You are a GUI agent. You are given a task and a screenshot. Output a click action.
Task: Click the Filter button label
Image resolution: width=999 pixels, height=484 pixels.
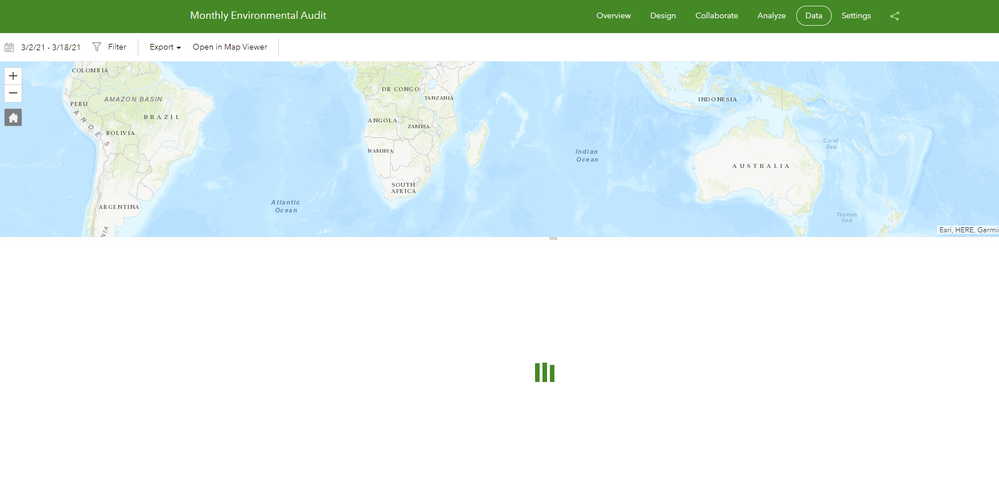pos(117,47)
